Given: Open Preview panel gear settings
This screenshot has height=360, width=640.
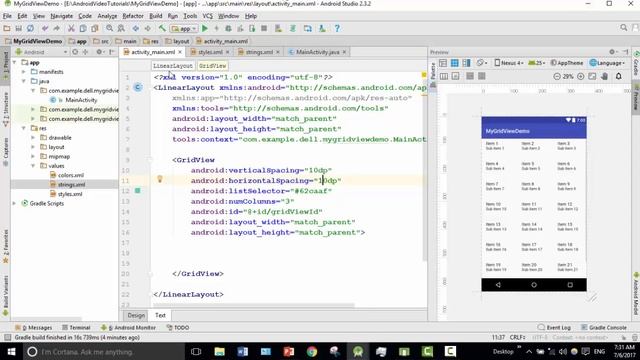Looking at the screenshot, I should click(612, 52).
